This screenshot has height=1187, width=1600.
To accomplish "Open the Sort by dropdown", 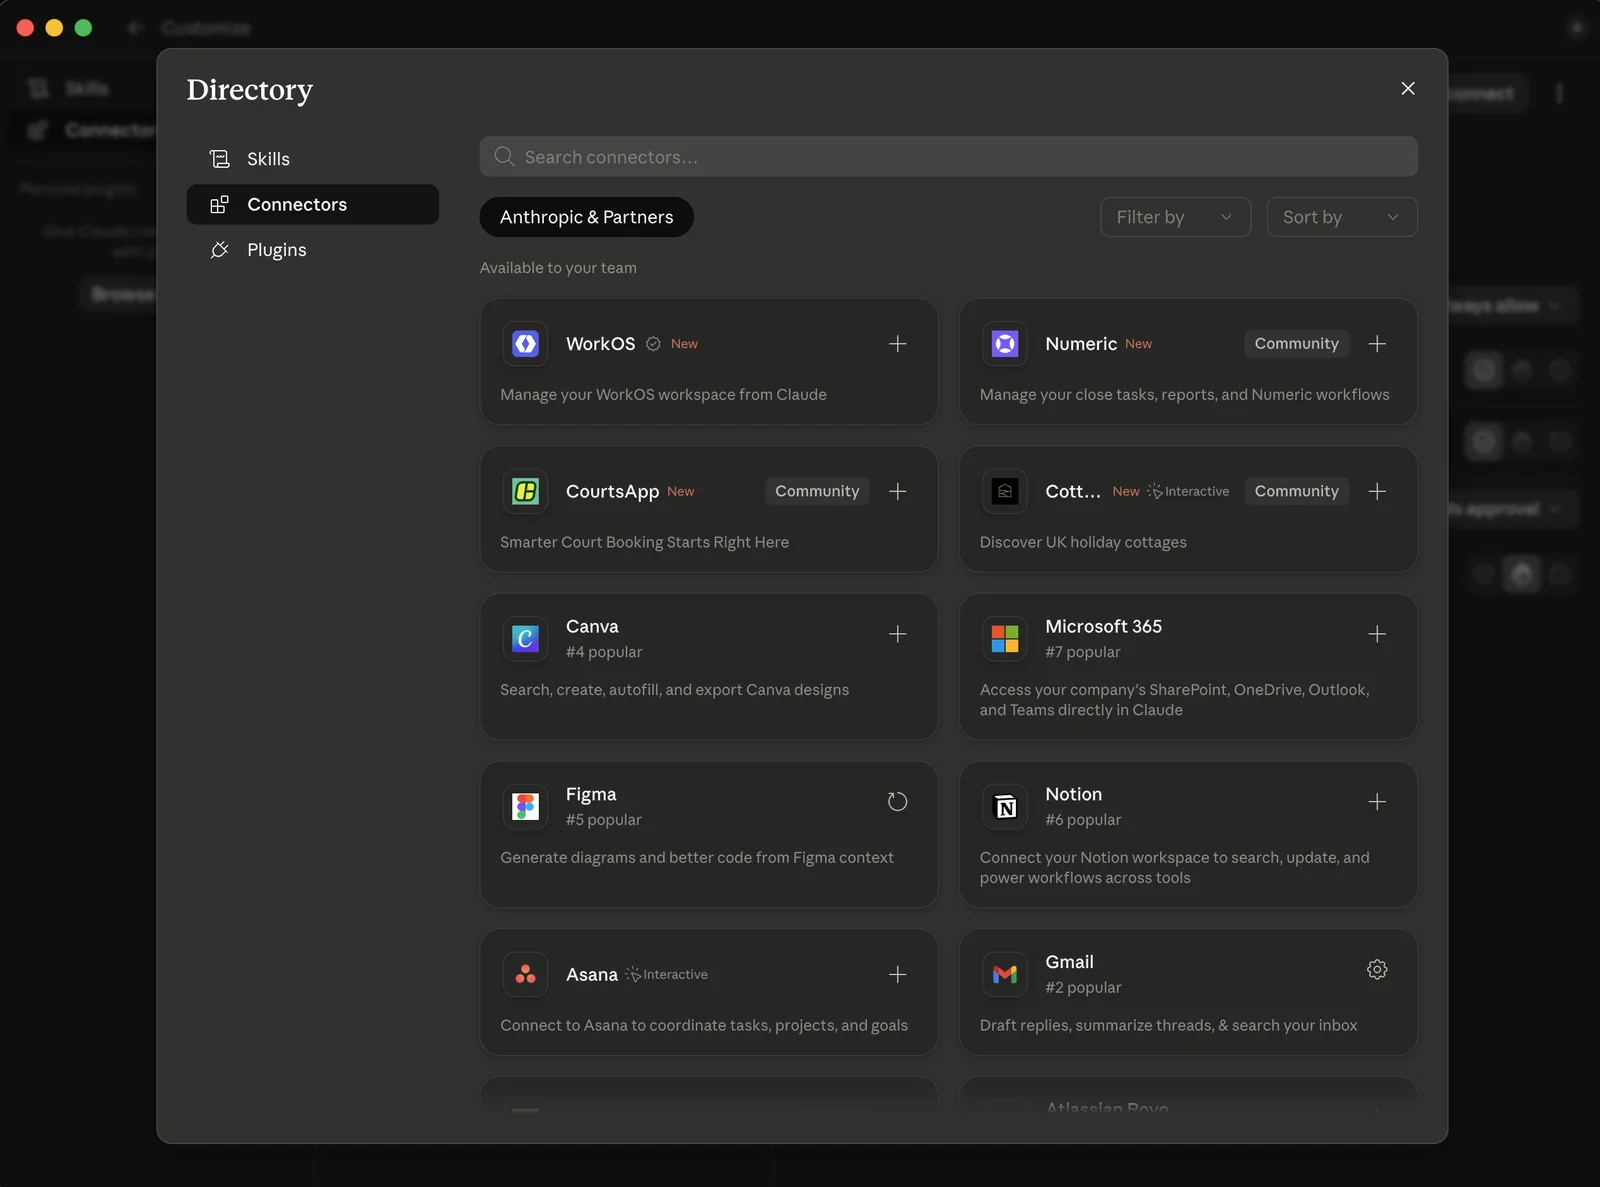I will pyautogui.click(x=1341, y=217).
